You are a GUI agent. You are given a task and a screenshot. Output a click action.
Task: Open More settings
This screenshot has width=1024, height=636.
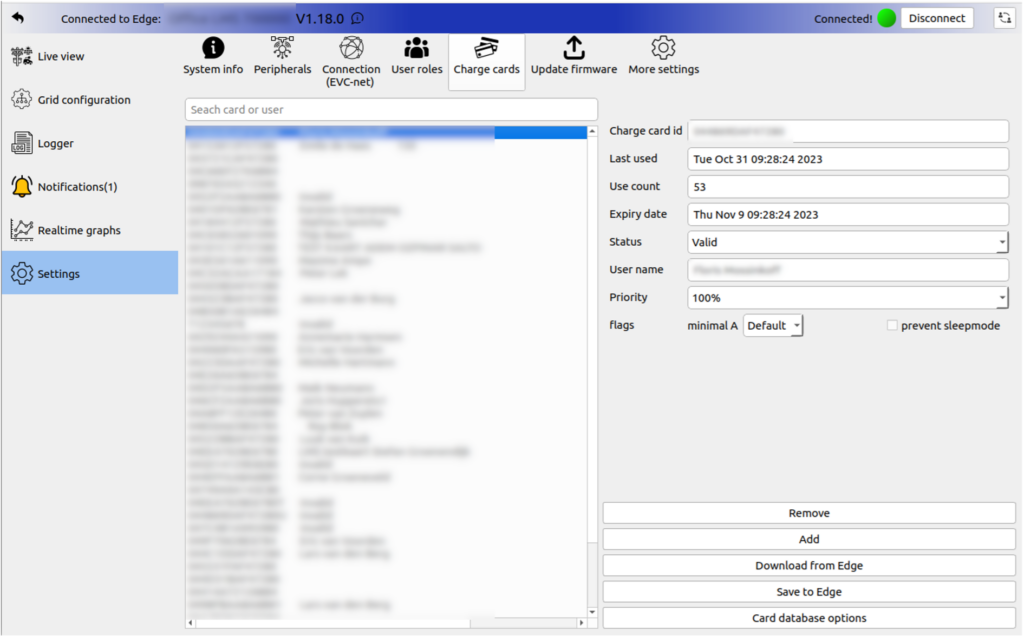[x=662, y=57]
